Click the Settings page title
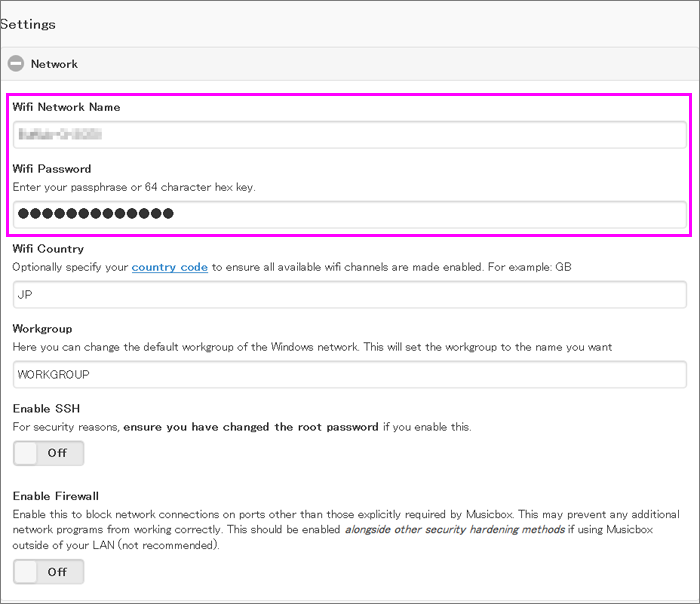 (28, 24)
